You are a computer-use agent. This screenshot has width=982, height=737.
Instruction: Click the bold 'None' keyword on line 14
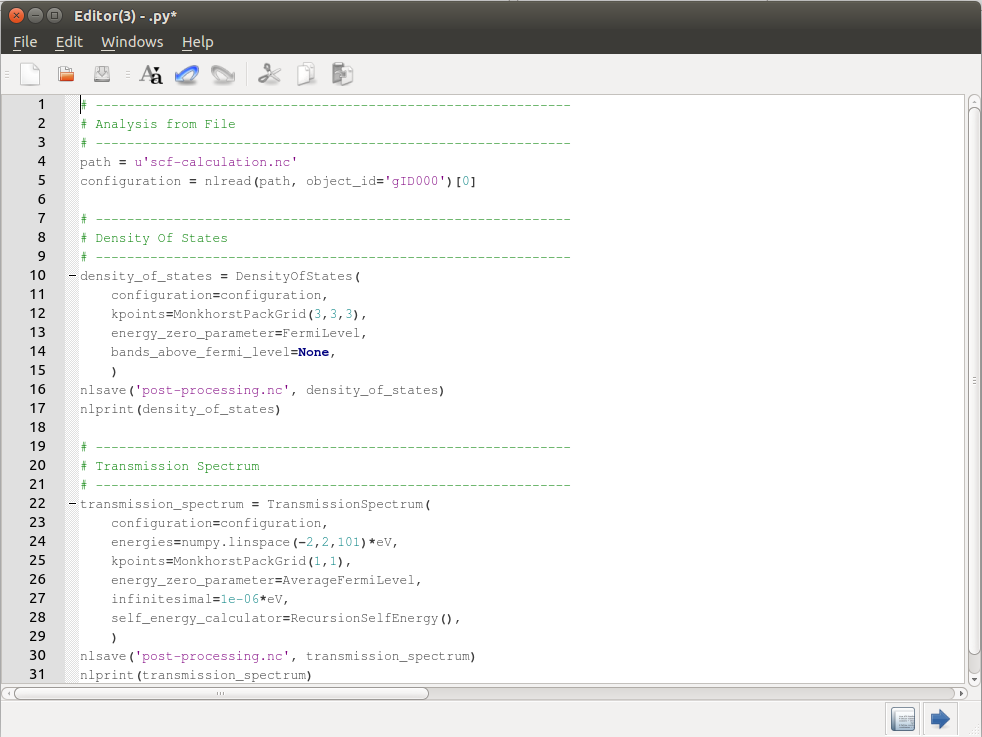314,352
